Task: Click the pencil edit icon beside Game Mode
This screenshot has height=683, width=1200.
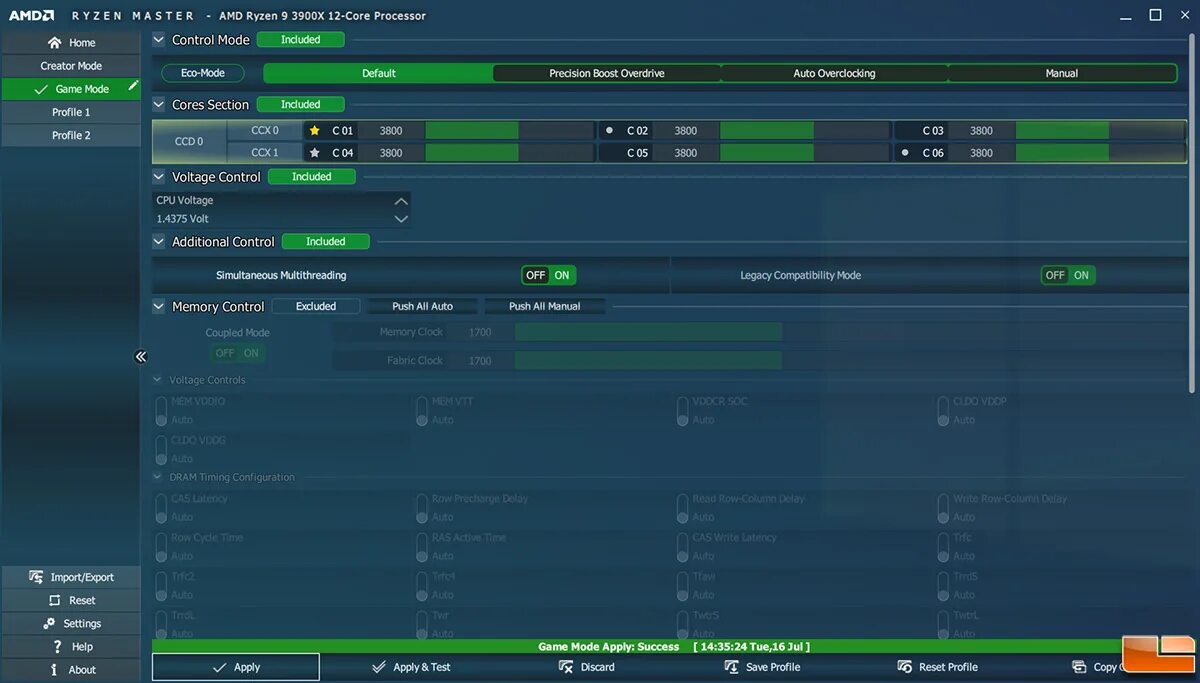Action: pos(133,87)
